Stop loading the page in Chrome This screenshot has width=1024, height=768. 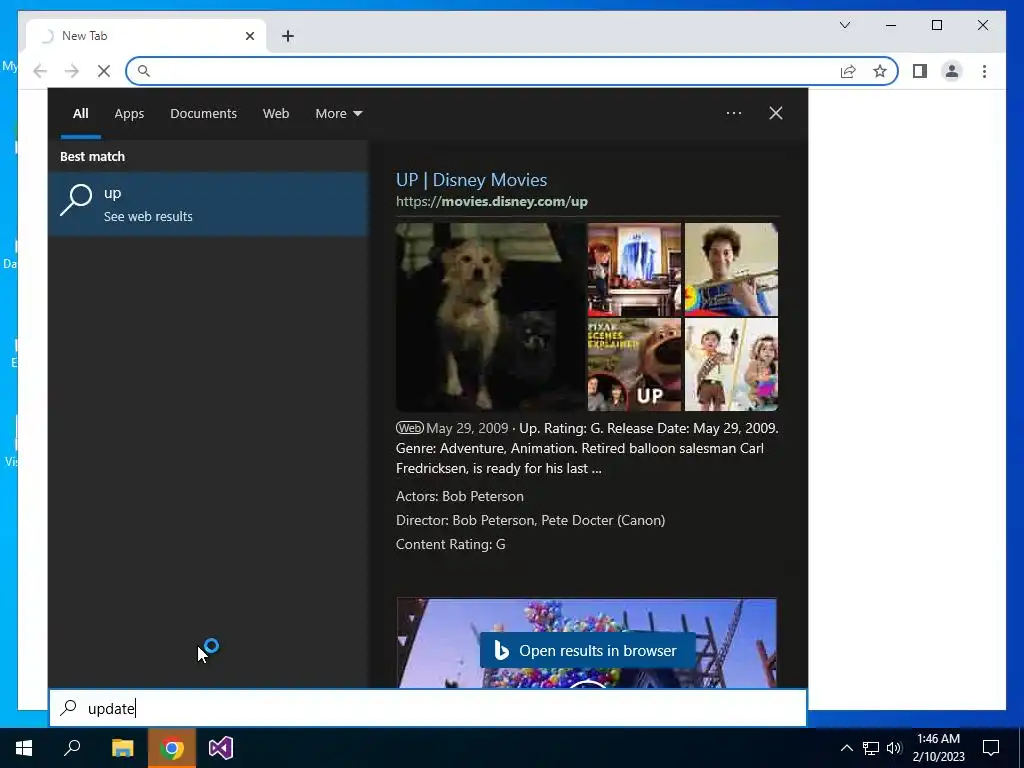pyautogui.click(x=104, y=71)
